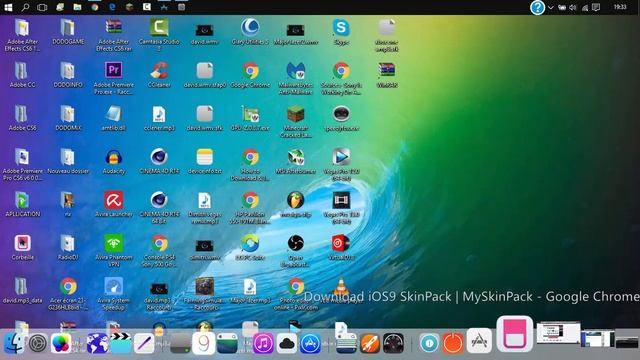
Task: Select the Glary Utilities 5 desktop icon
Action: [250, 28]
